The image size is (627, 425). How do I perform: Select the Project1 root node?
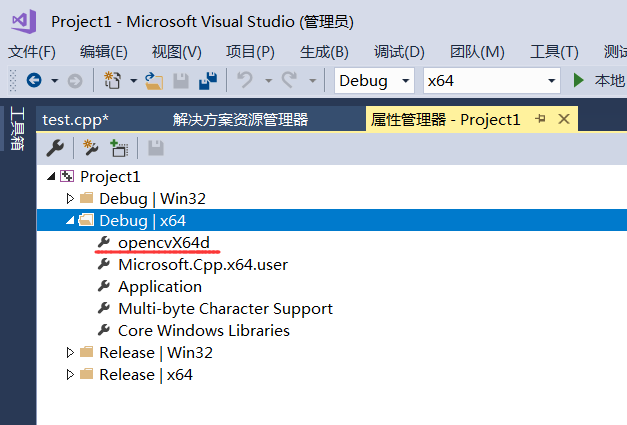pos(110,177)
